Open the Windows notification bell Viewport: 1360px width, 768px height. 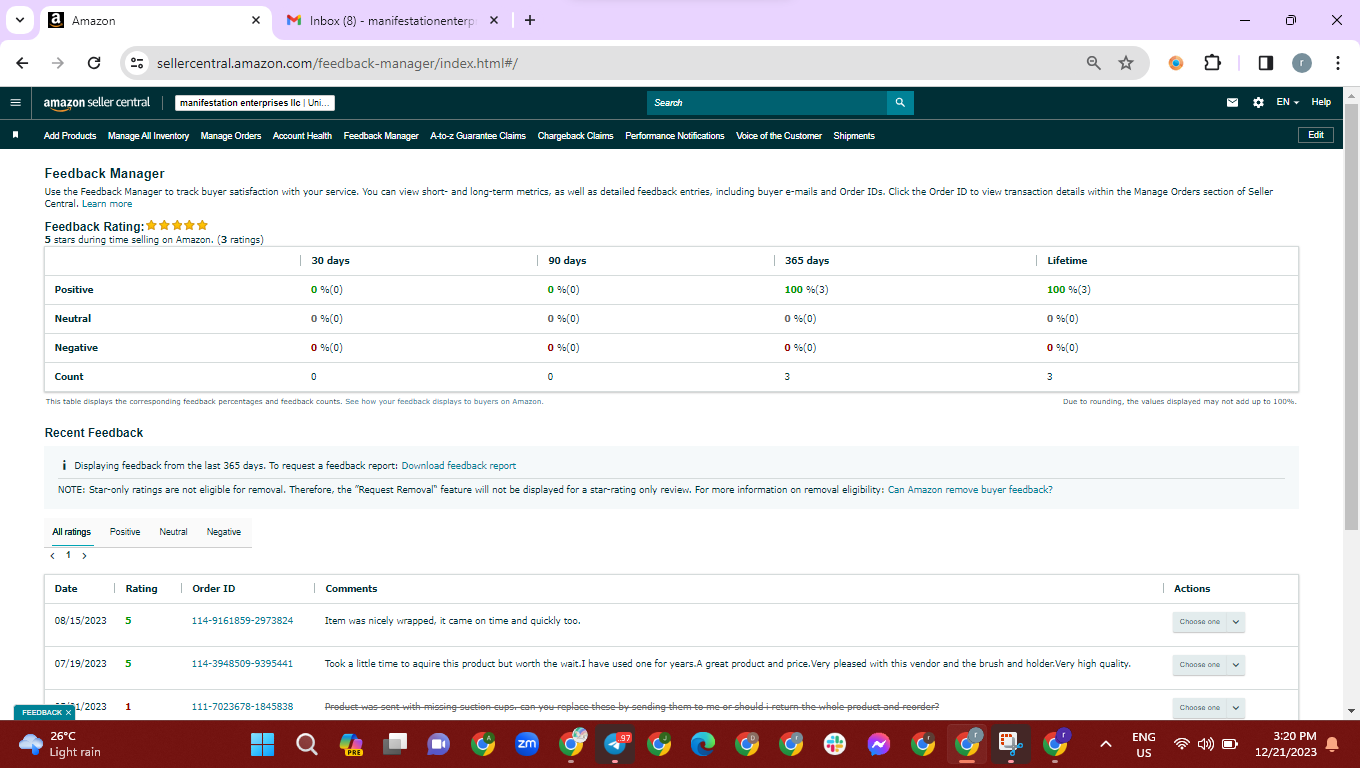pyautogui.click(x=1331, y=744)
